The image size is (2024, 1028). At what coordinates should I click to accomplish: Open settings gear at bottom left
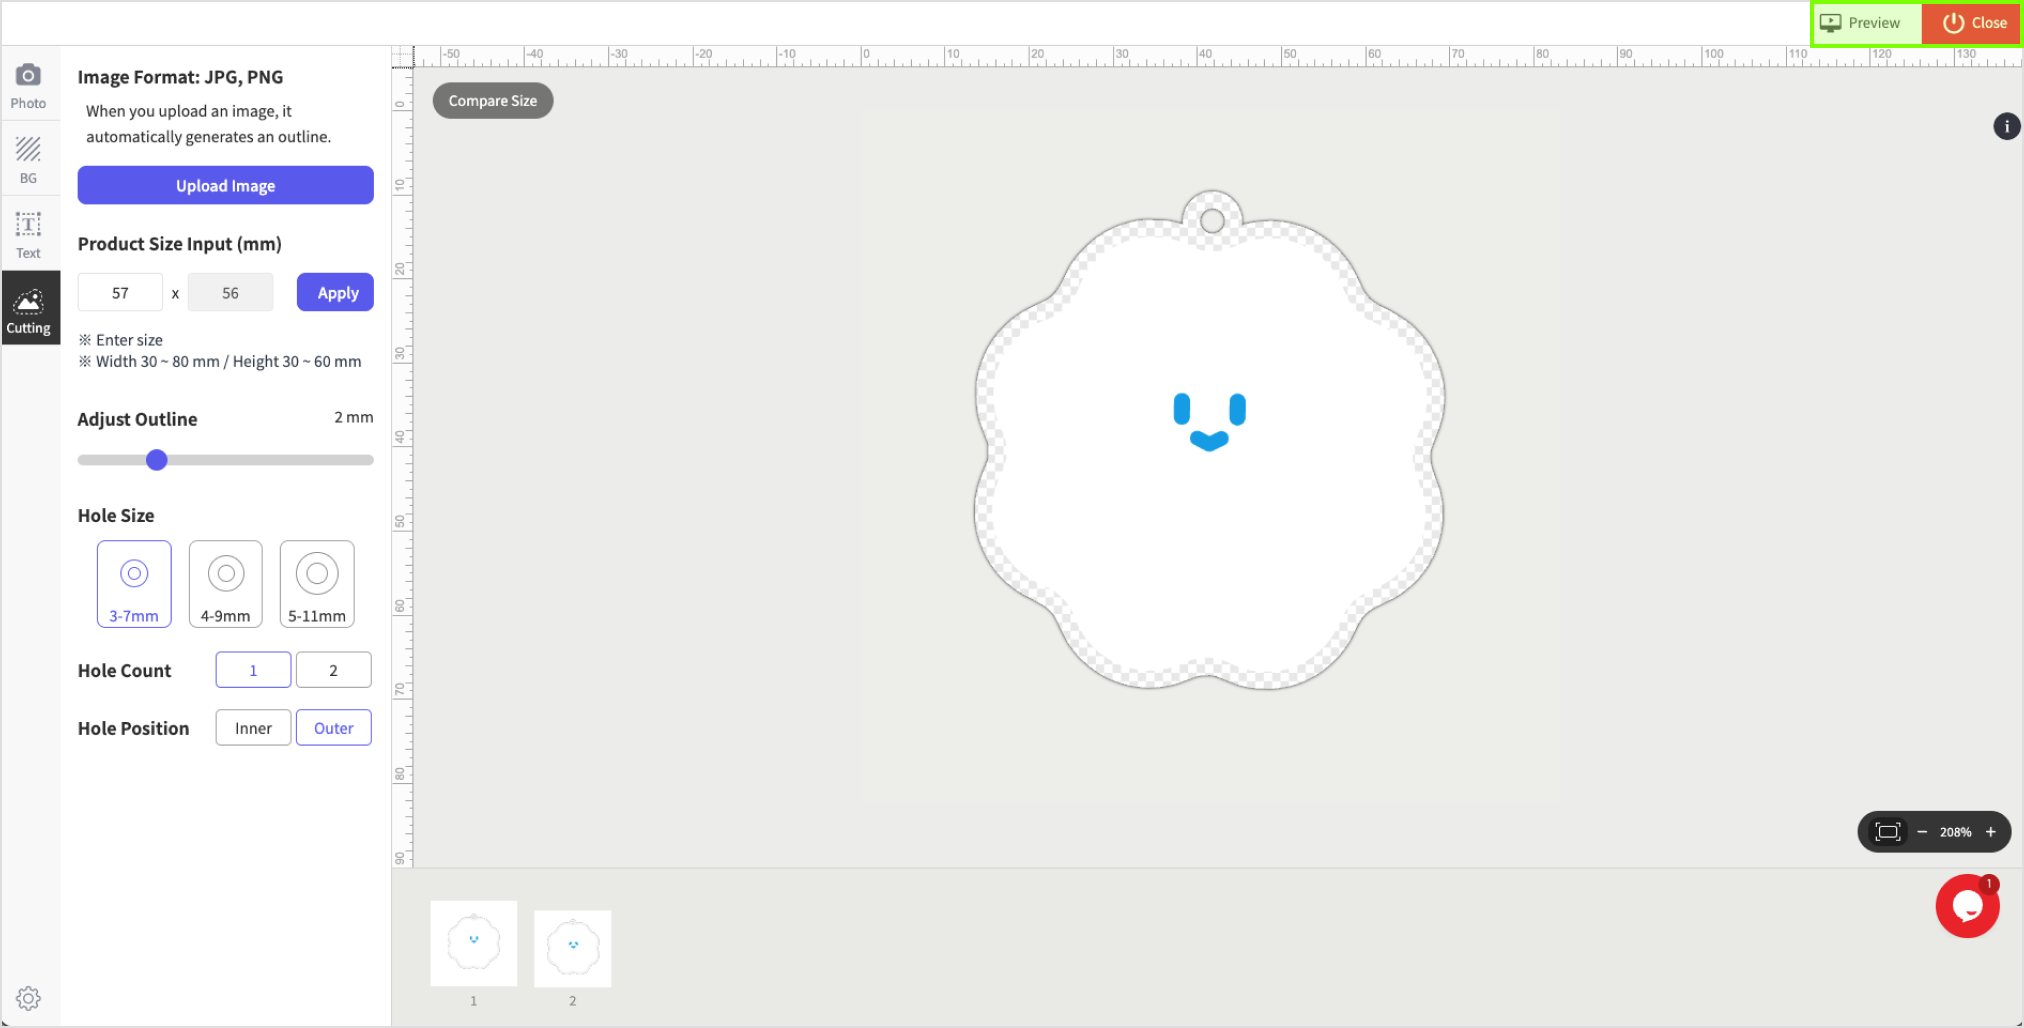click(28, 998)
